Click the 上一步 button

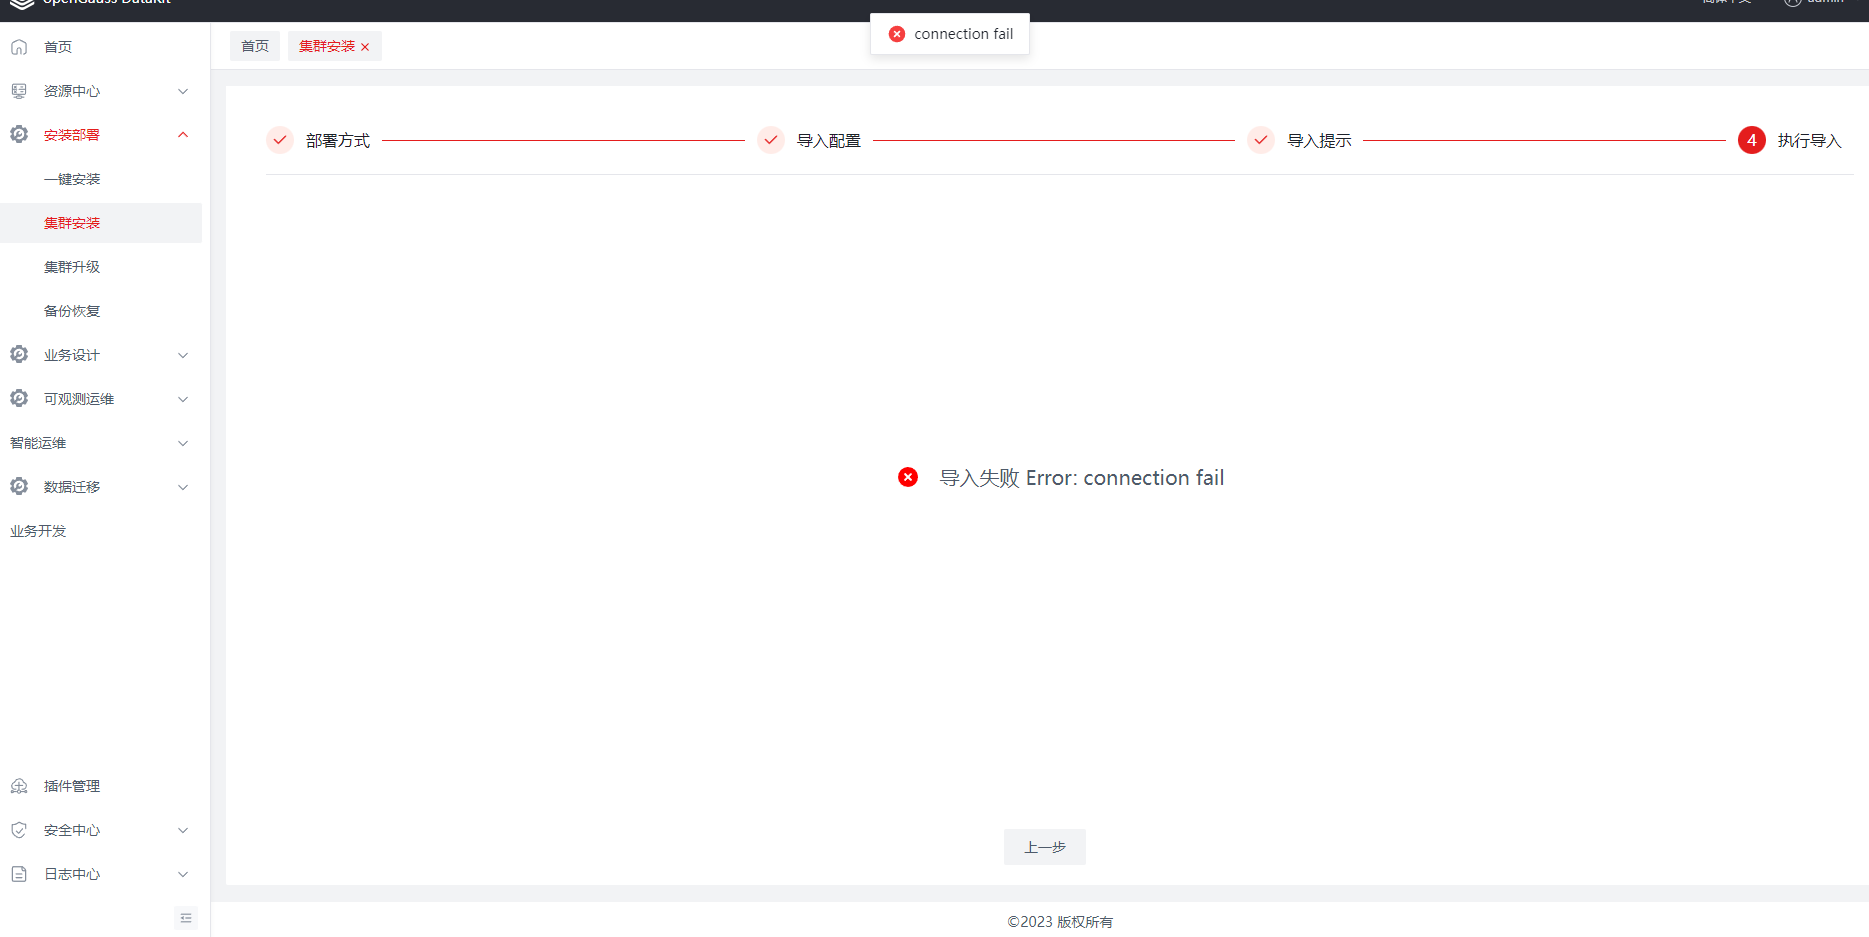coord(1044,847)
